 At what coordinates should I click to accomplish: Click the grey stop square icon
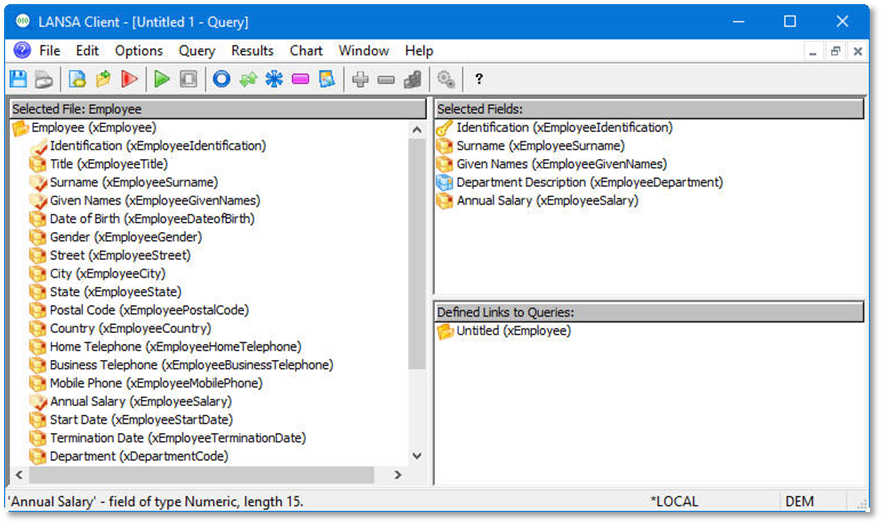coord(188,79)
